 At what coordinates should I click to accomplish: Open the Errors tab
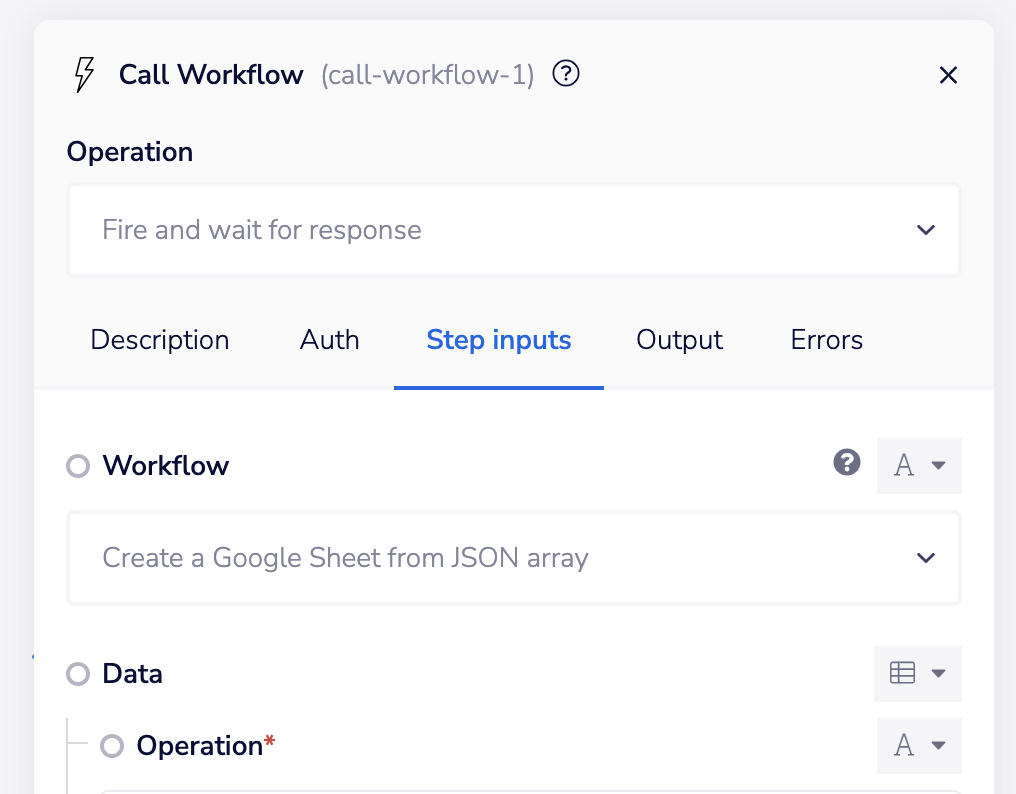pyautogui.click(x=826, y=340)
